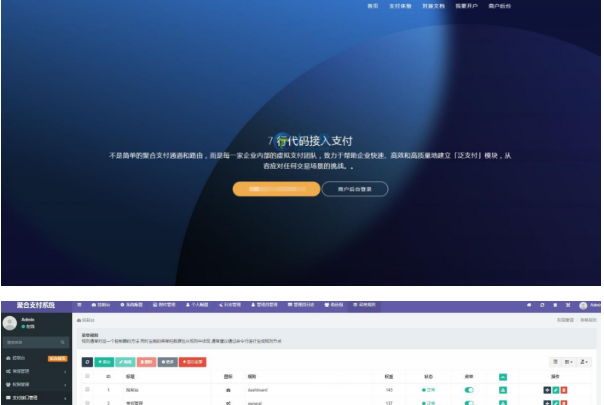Expand the 权限管理 sidebar menu
The width and height of the screenshot is (604, 405).
(x=36, y=385)
